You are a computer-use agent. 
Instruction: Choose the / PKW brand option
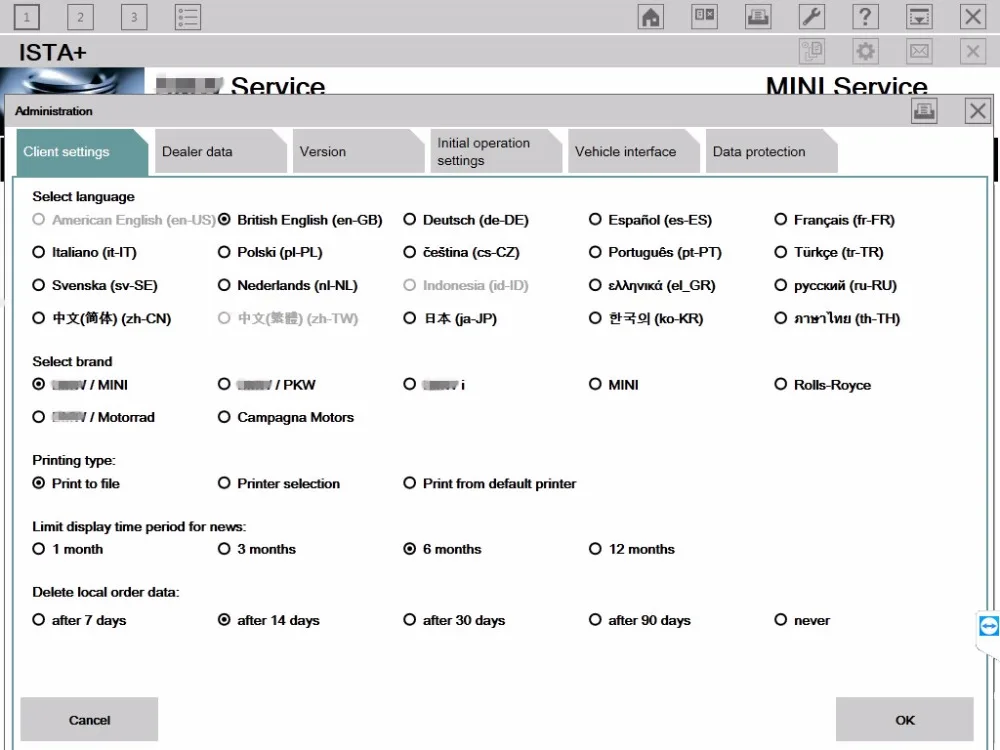(x=267, y=385)
